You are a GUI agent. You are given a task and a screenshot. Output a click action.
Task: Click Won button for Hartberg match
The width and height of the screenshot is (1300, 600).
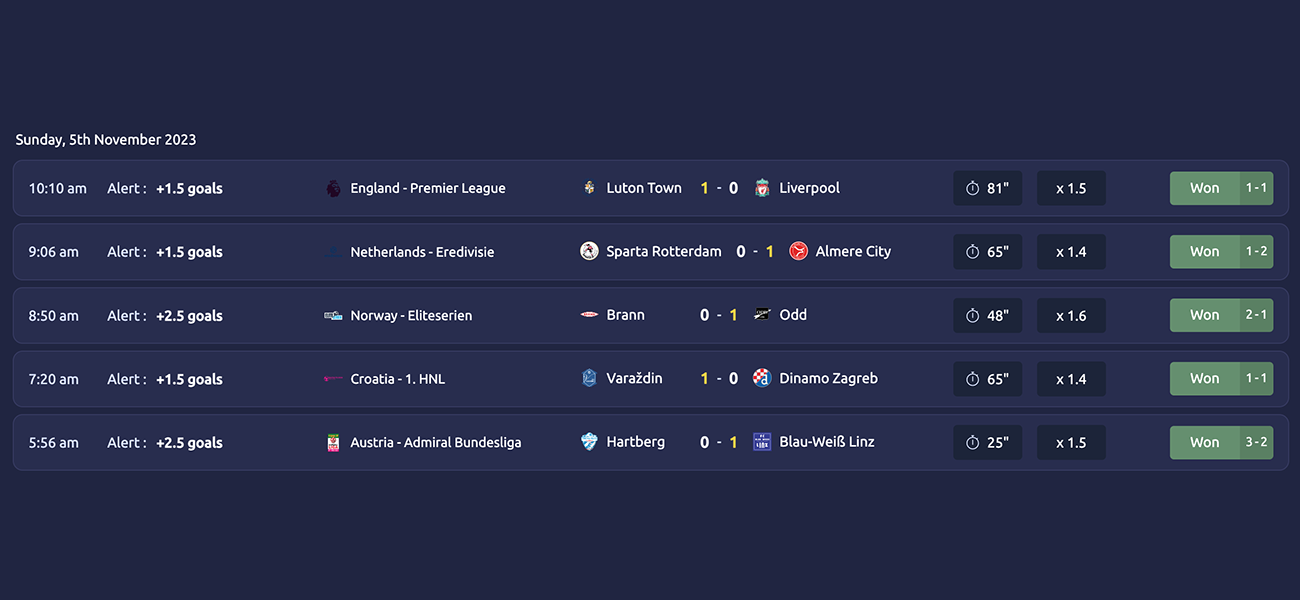1205,442
